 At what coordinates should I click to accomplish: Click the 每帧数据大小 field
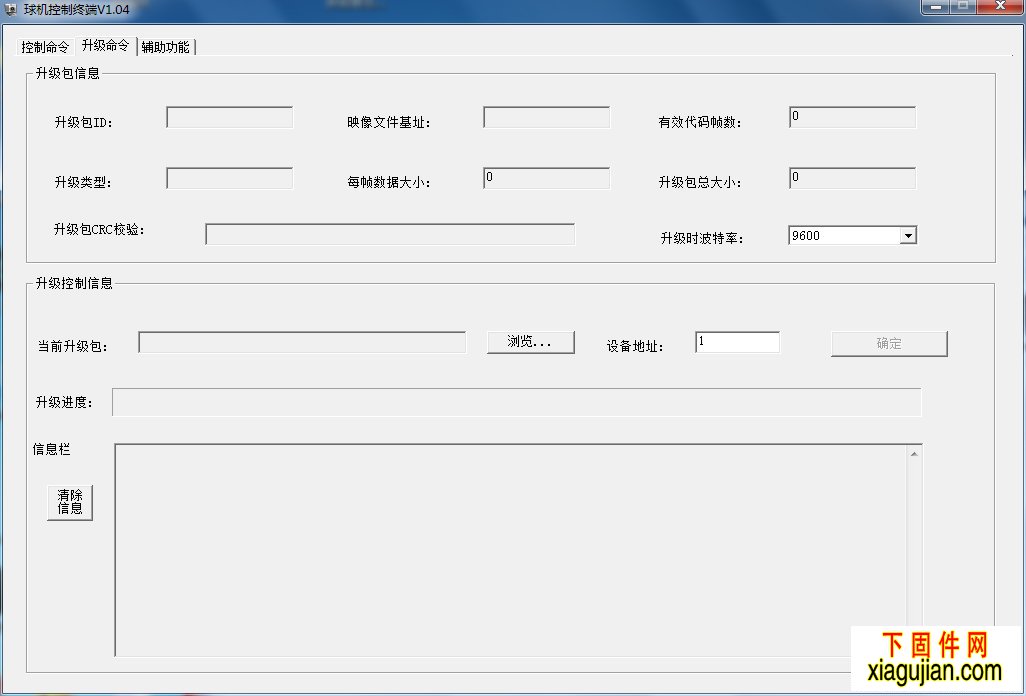(546, 179)
